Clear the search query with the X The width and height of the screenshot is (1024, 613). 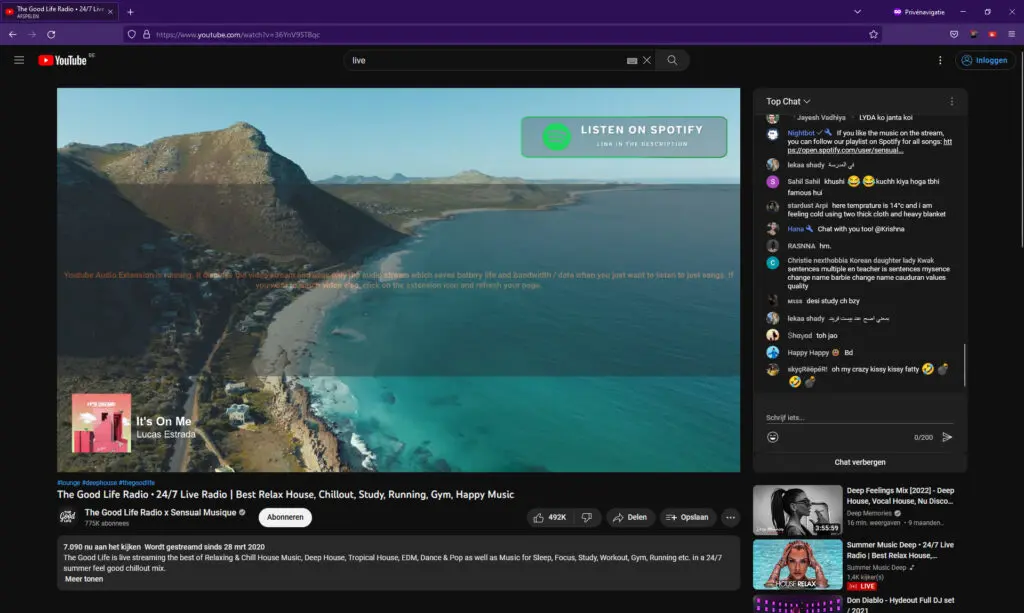(647, 60)
